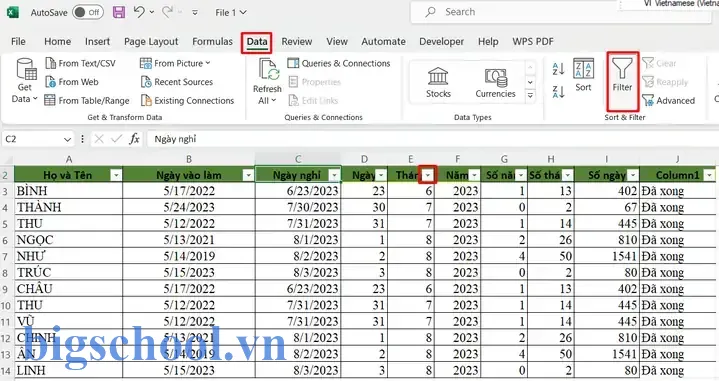Screen dimensions: 719x381
Task: Open filter dropdown for Họ và Tên
Action: coord(116,175)
